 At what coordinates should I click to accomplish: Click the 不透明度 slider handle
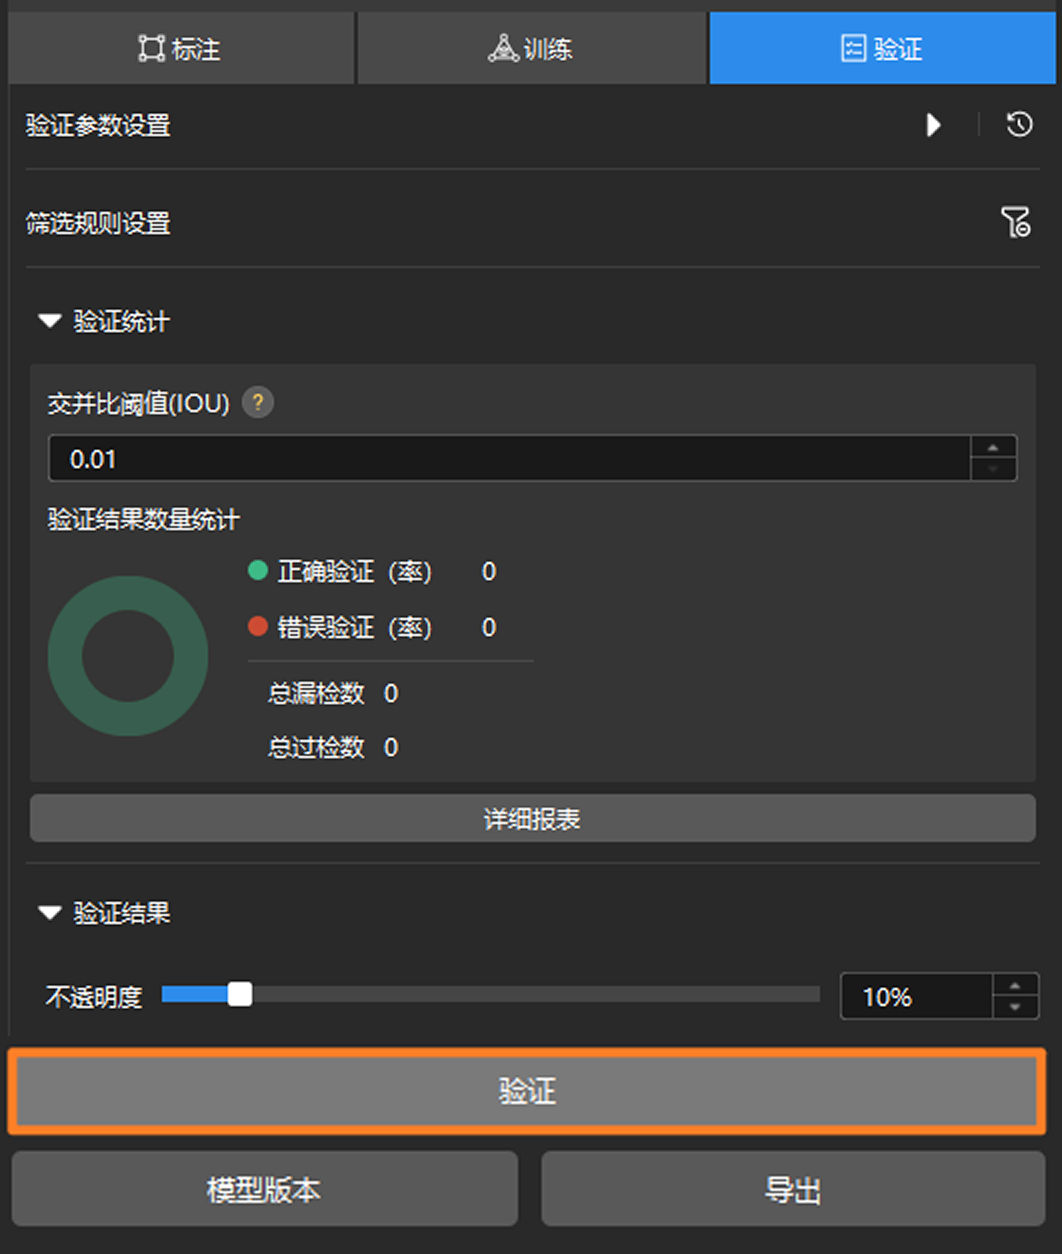click(x=240, y=994)
